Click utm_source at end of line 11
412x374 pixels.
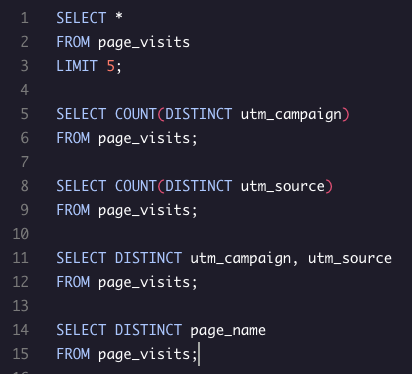coord(350,258)
